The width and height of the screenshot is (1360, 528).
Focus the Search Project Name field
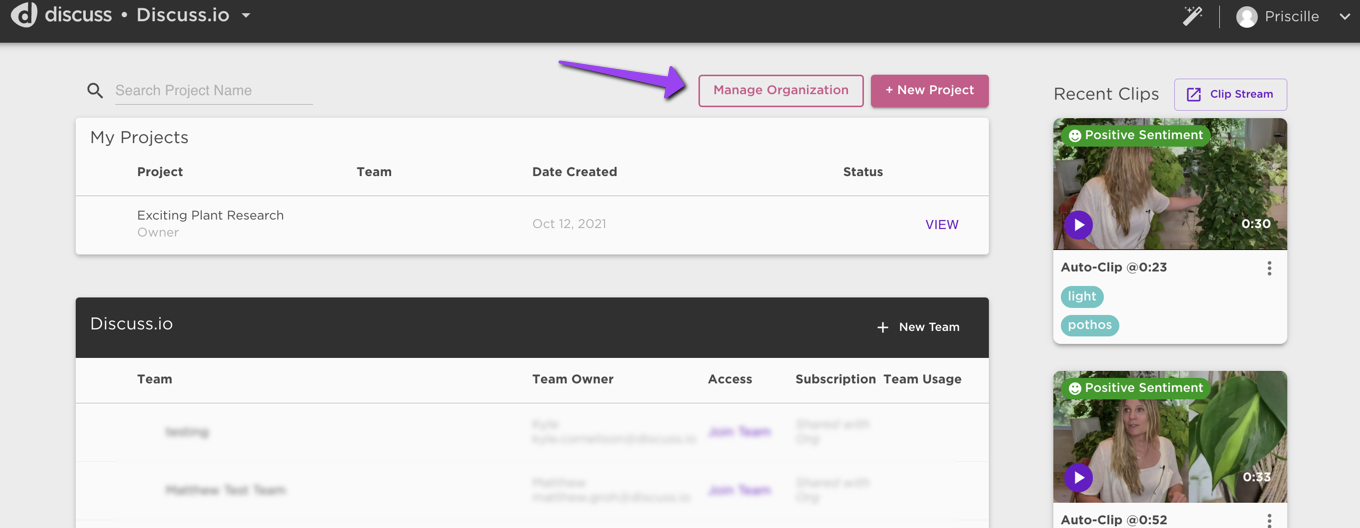[213, 91]
